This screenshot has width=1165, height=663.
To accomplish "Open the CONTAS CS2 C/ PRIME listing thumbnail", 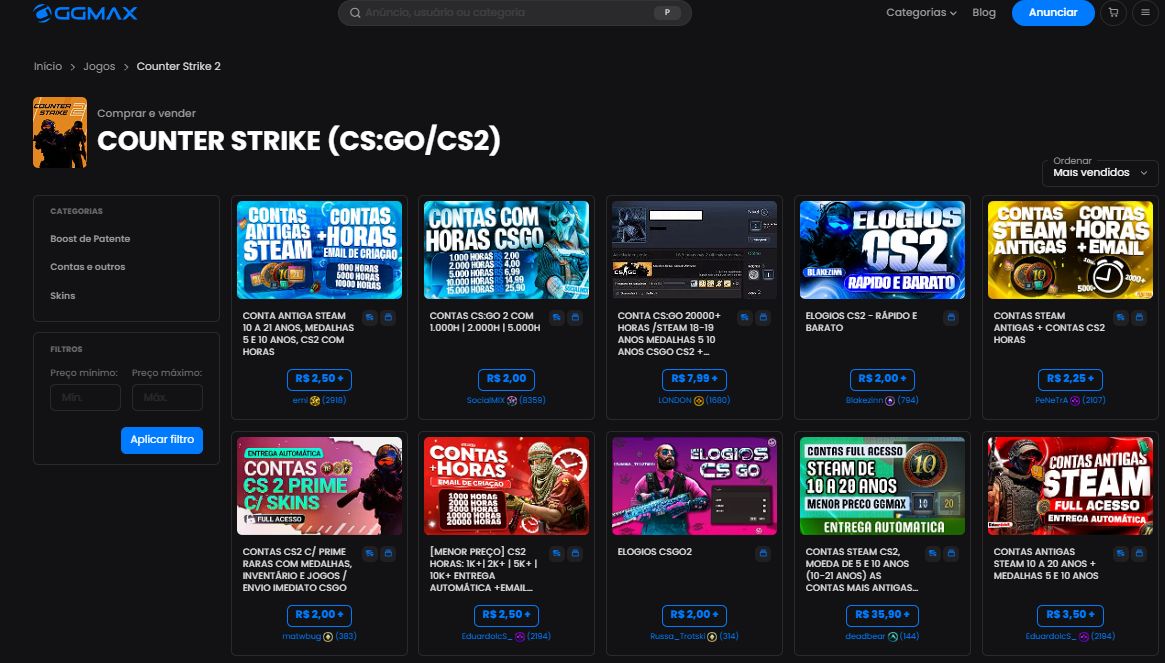I will point(319,485).
